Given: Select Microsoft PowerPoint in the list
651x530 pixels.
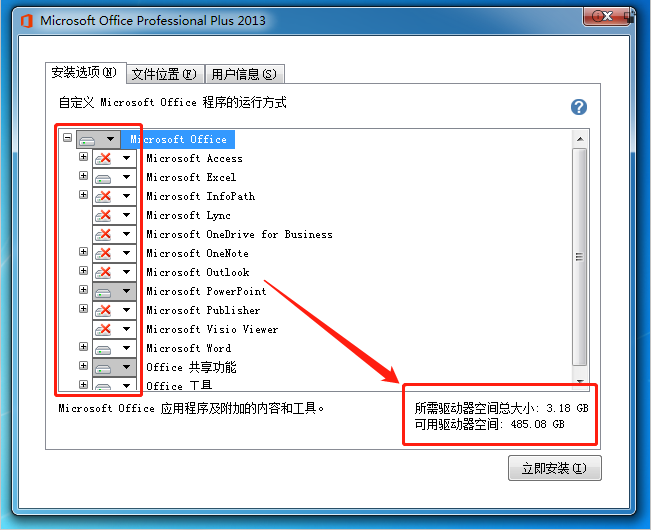Looking at the screenshot, I should click(206, 292).
